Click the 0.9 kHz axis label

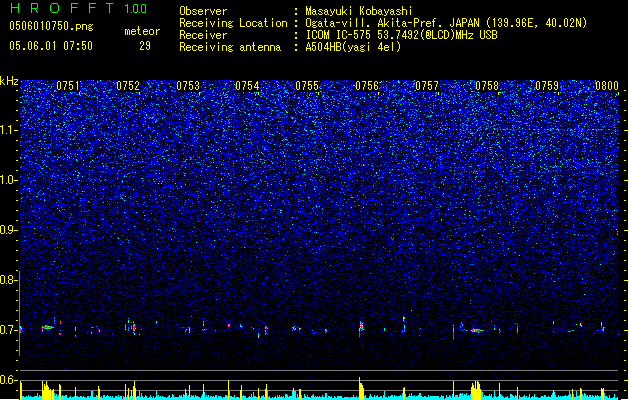click(8, 230)
